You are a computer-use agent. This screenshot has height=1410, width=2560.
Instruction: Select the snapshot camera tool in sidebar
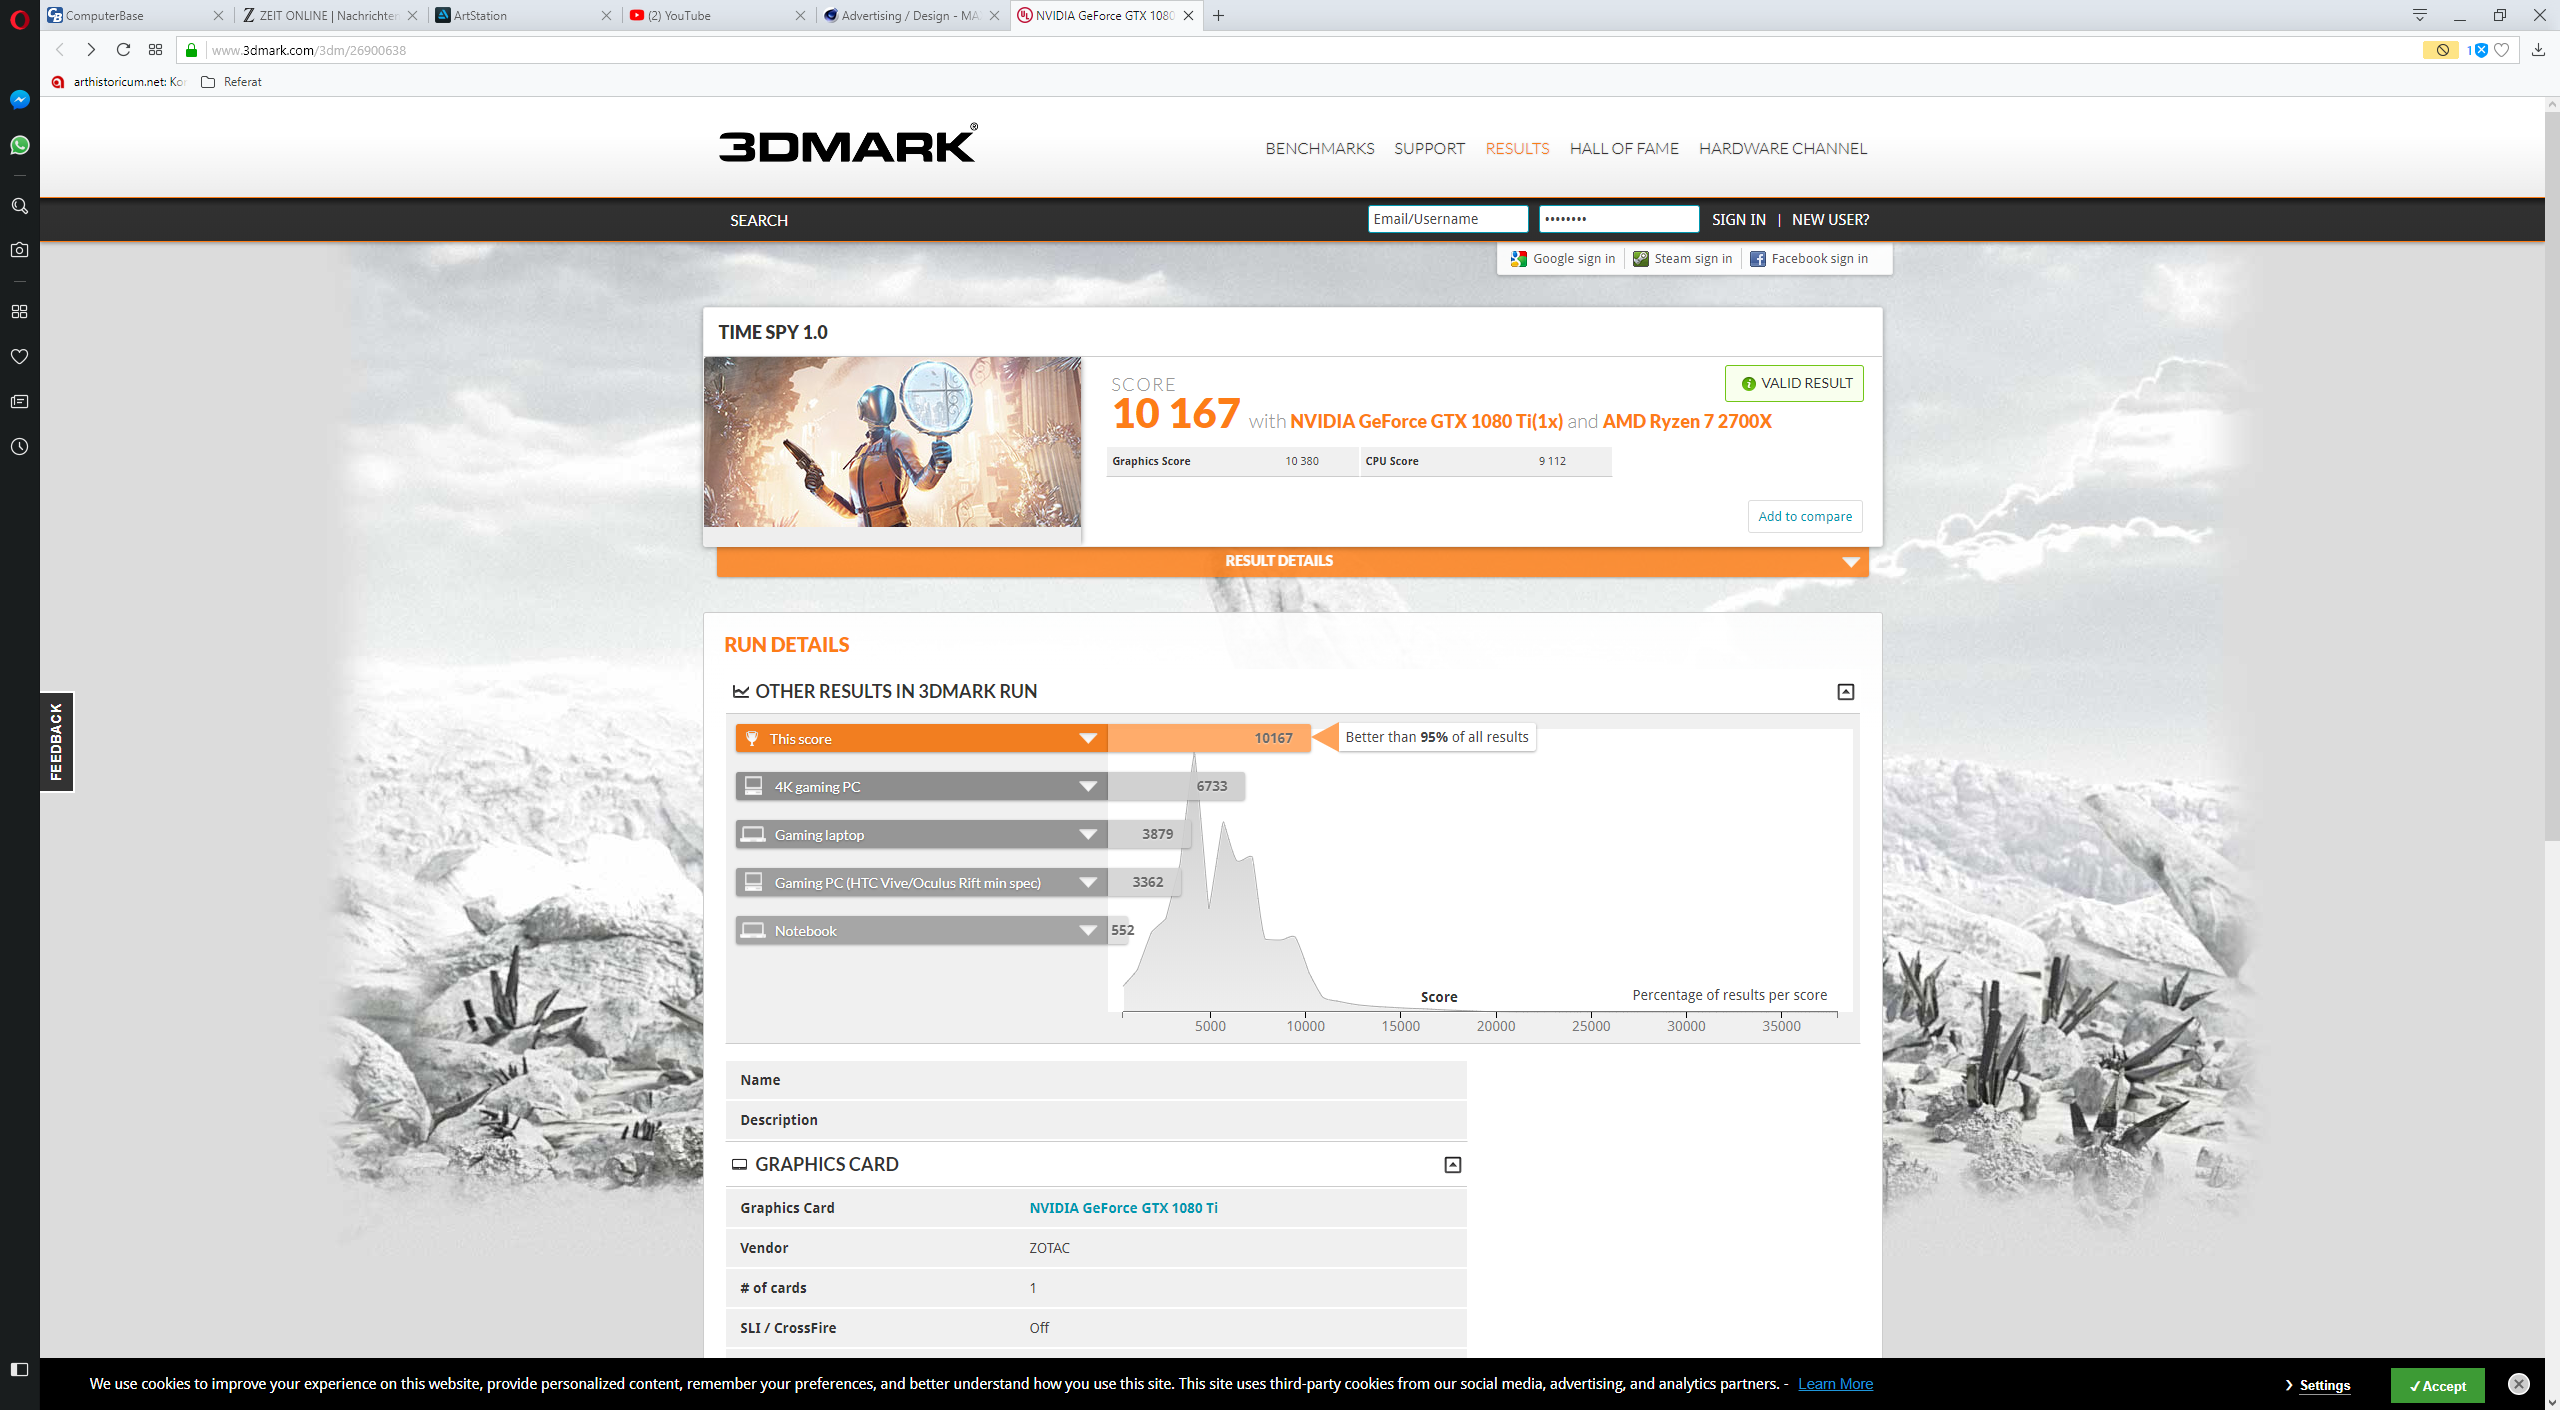(x=19, y=251)
